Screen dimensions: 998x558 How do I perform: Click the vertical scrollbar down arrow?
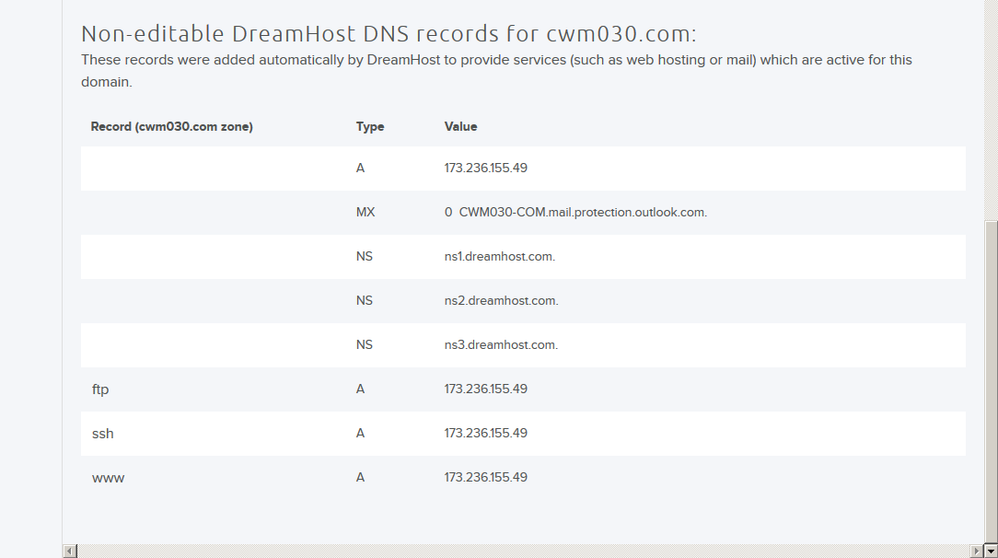click(x=991, y=551)
